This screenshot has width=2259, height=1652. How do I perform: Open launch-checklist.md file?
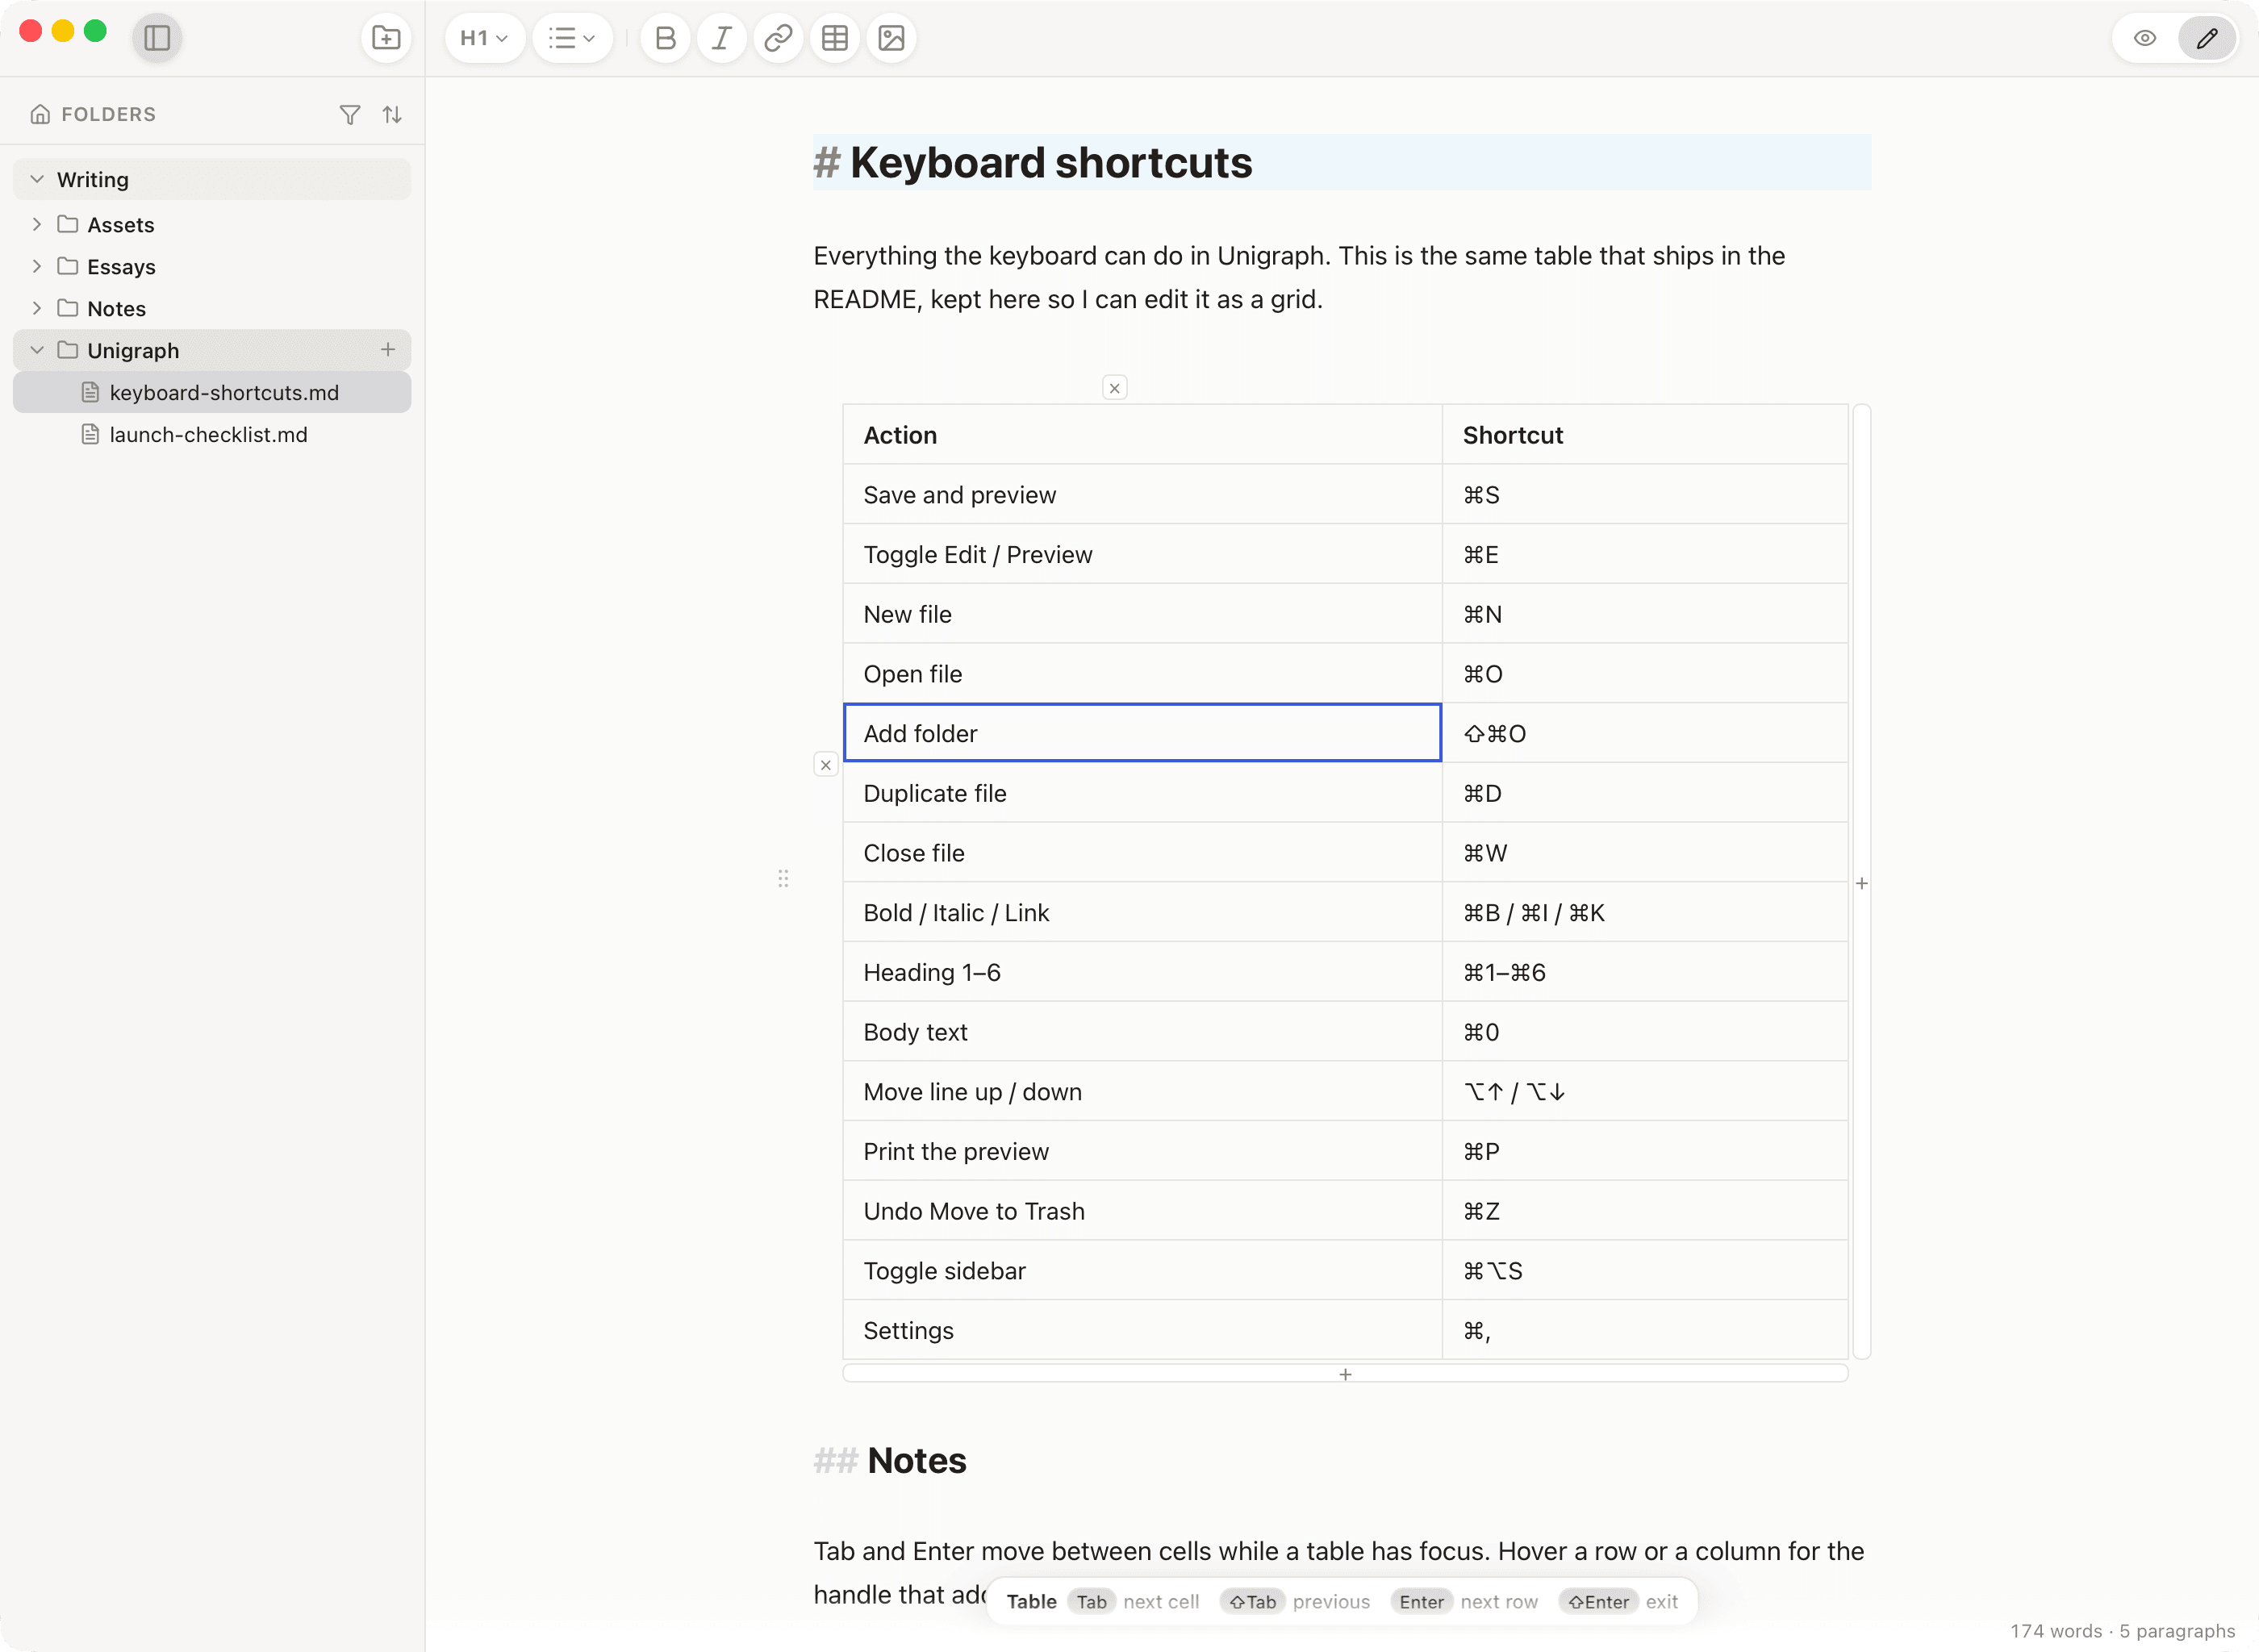[212, 434]
